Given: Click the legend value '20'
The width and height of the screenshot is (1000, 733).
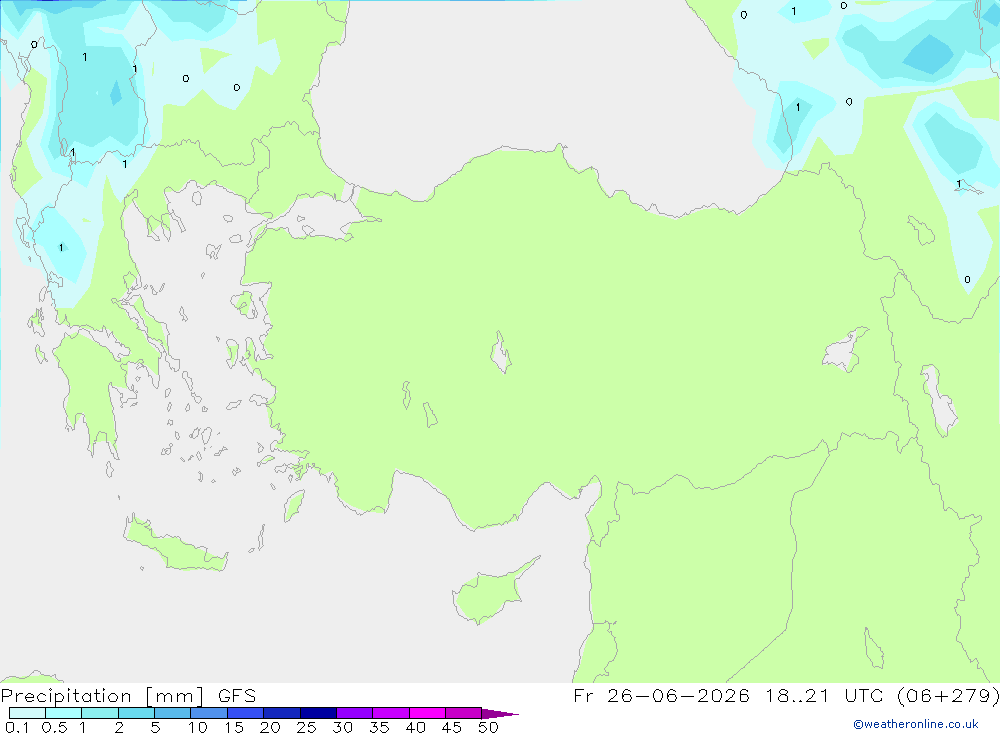Looking at the screenshot, I should tap(270, 727).
